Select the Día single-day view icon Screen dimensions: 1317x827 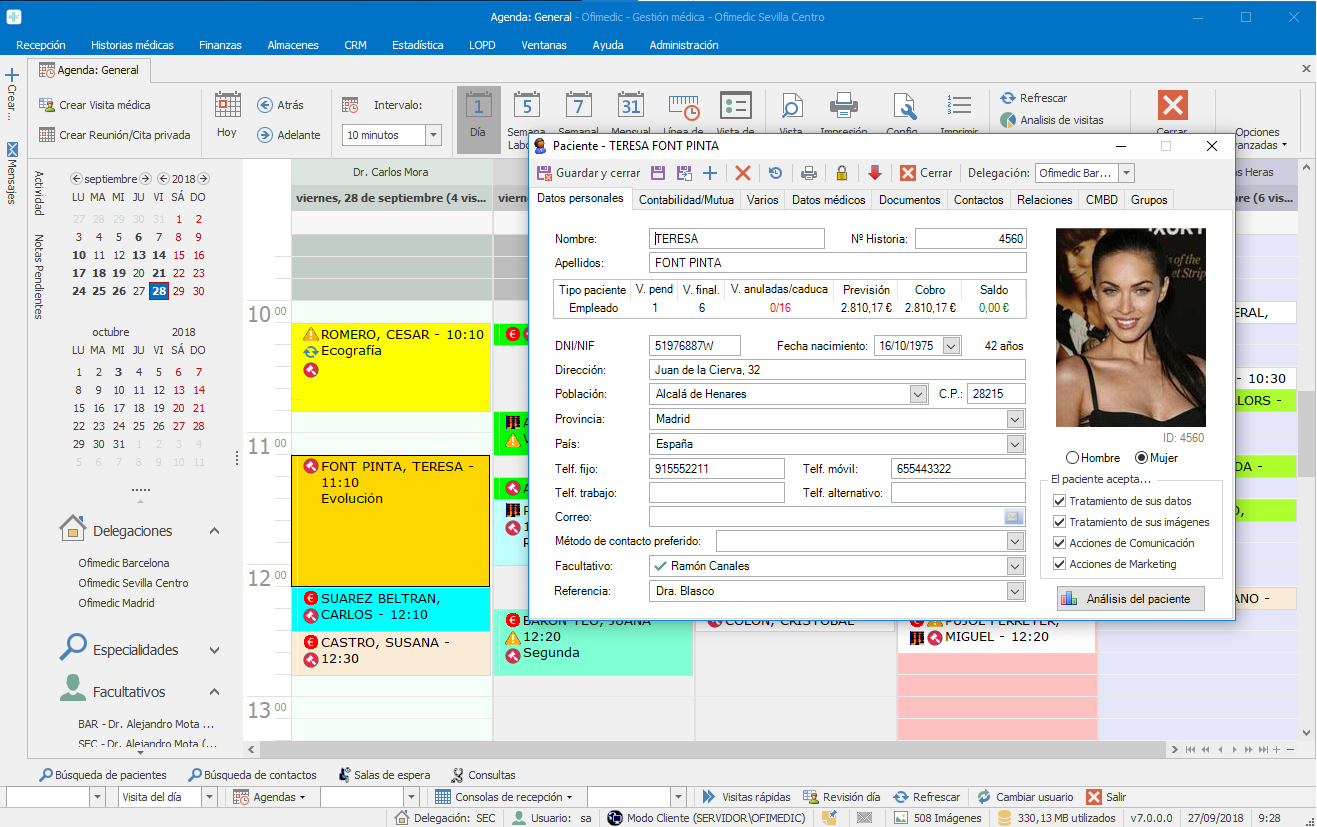point(478,108)
